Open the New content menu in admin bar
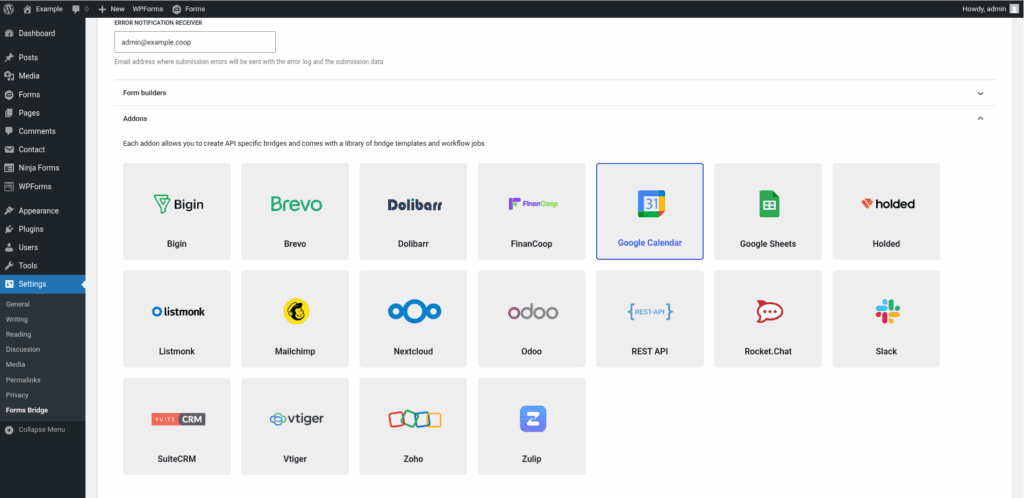1024x498 pixels. click(110, 8)
